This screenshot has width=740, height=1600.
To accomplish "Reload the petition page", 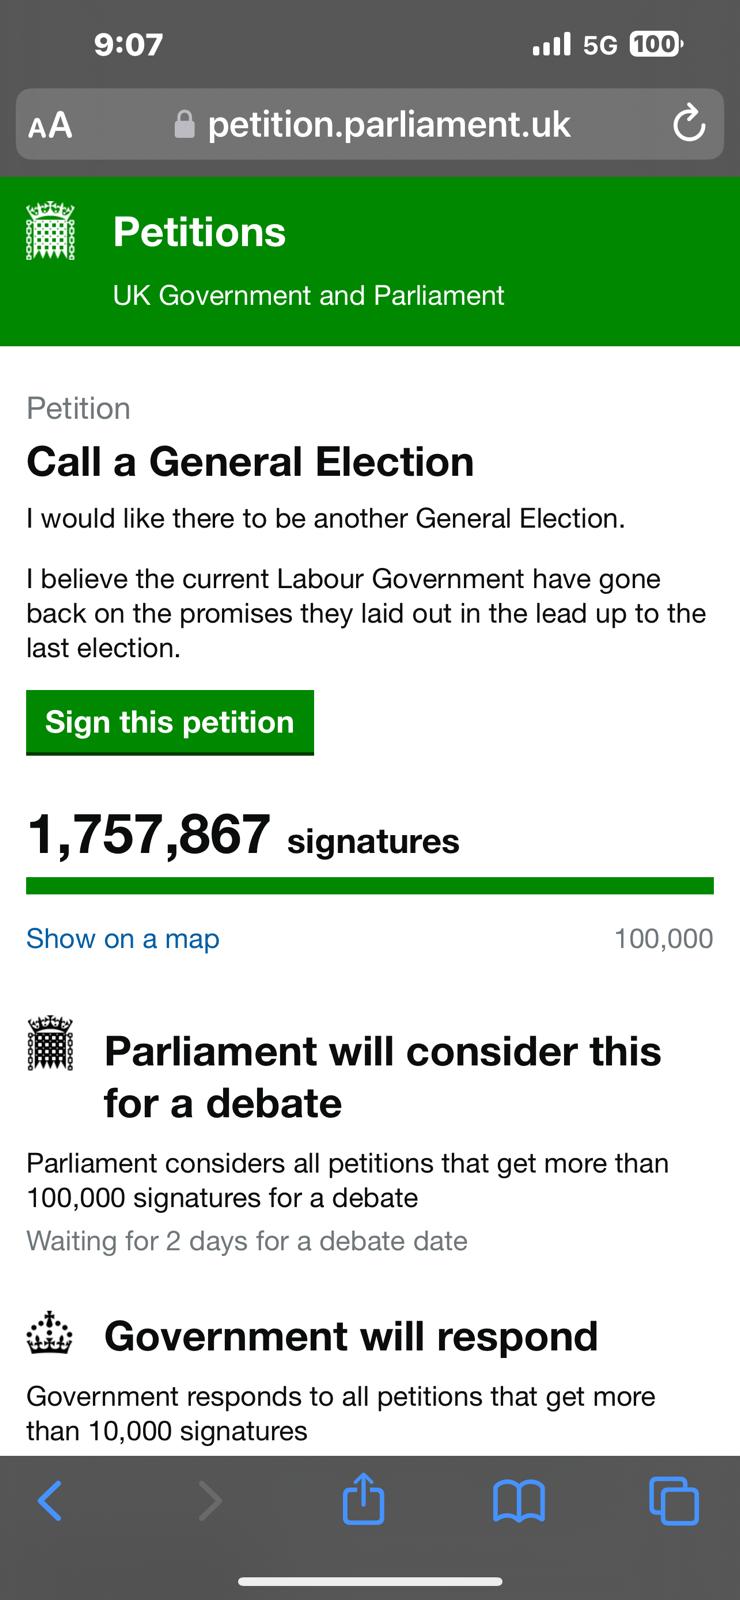I will (x=689, y=125).
